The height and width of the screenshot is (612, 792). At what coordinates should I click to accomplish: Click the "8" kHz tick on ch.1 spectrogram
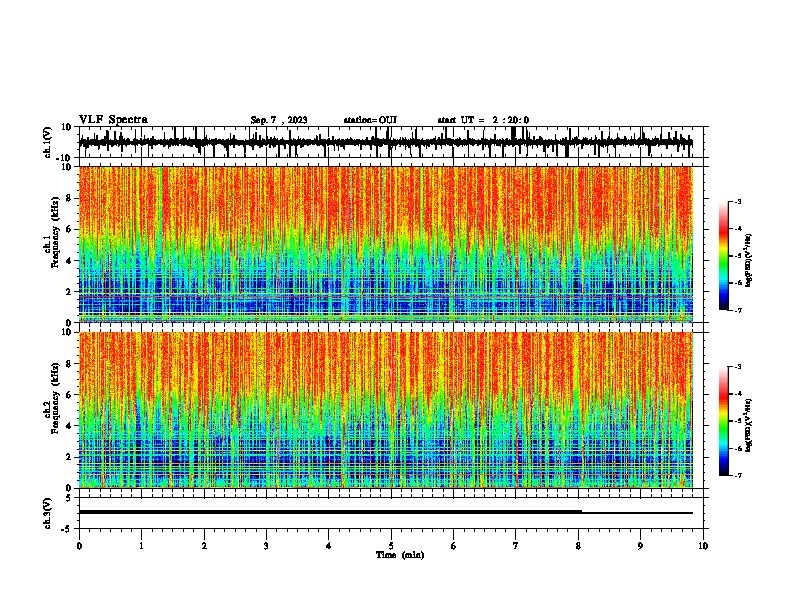[x=69, y=198]
